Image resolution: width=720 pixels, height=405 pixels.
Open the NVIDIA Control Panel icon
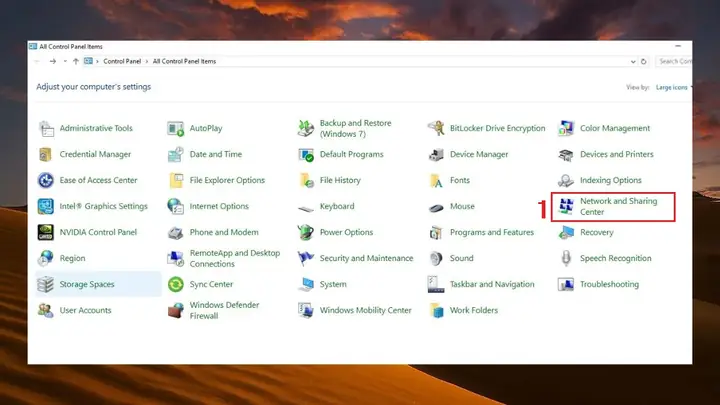46,232
